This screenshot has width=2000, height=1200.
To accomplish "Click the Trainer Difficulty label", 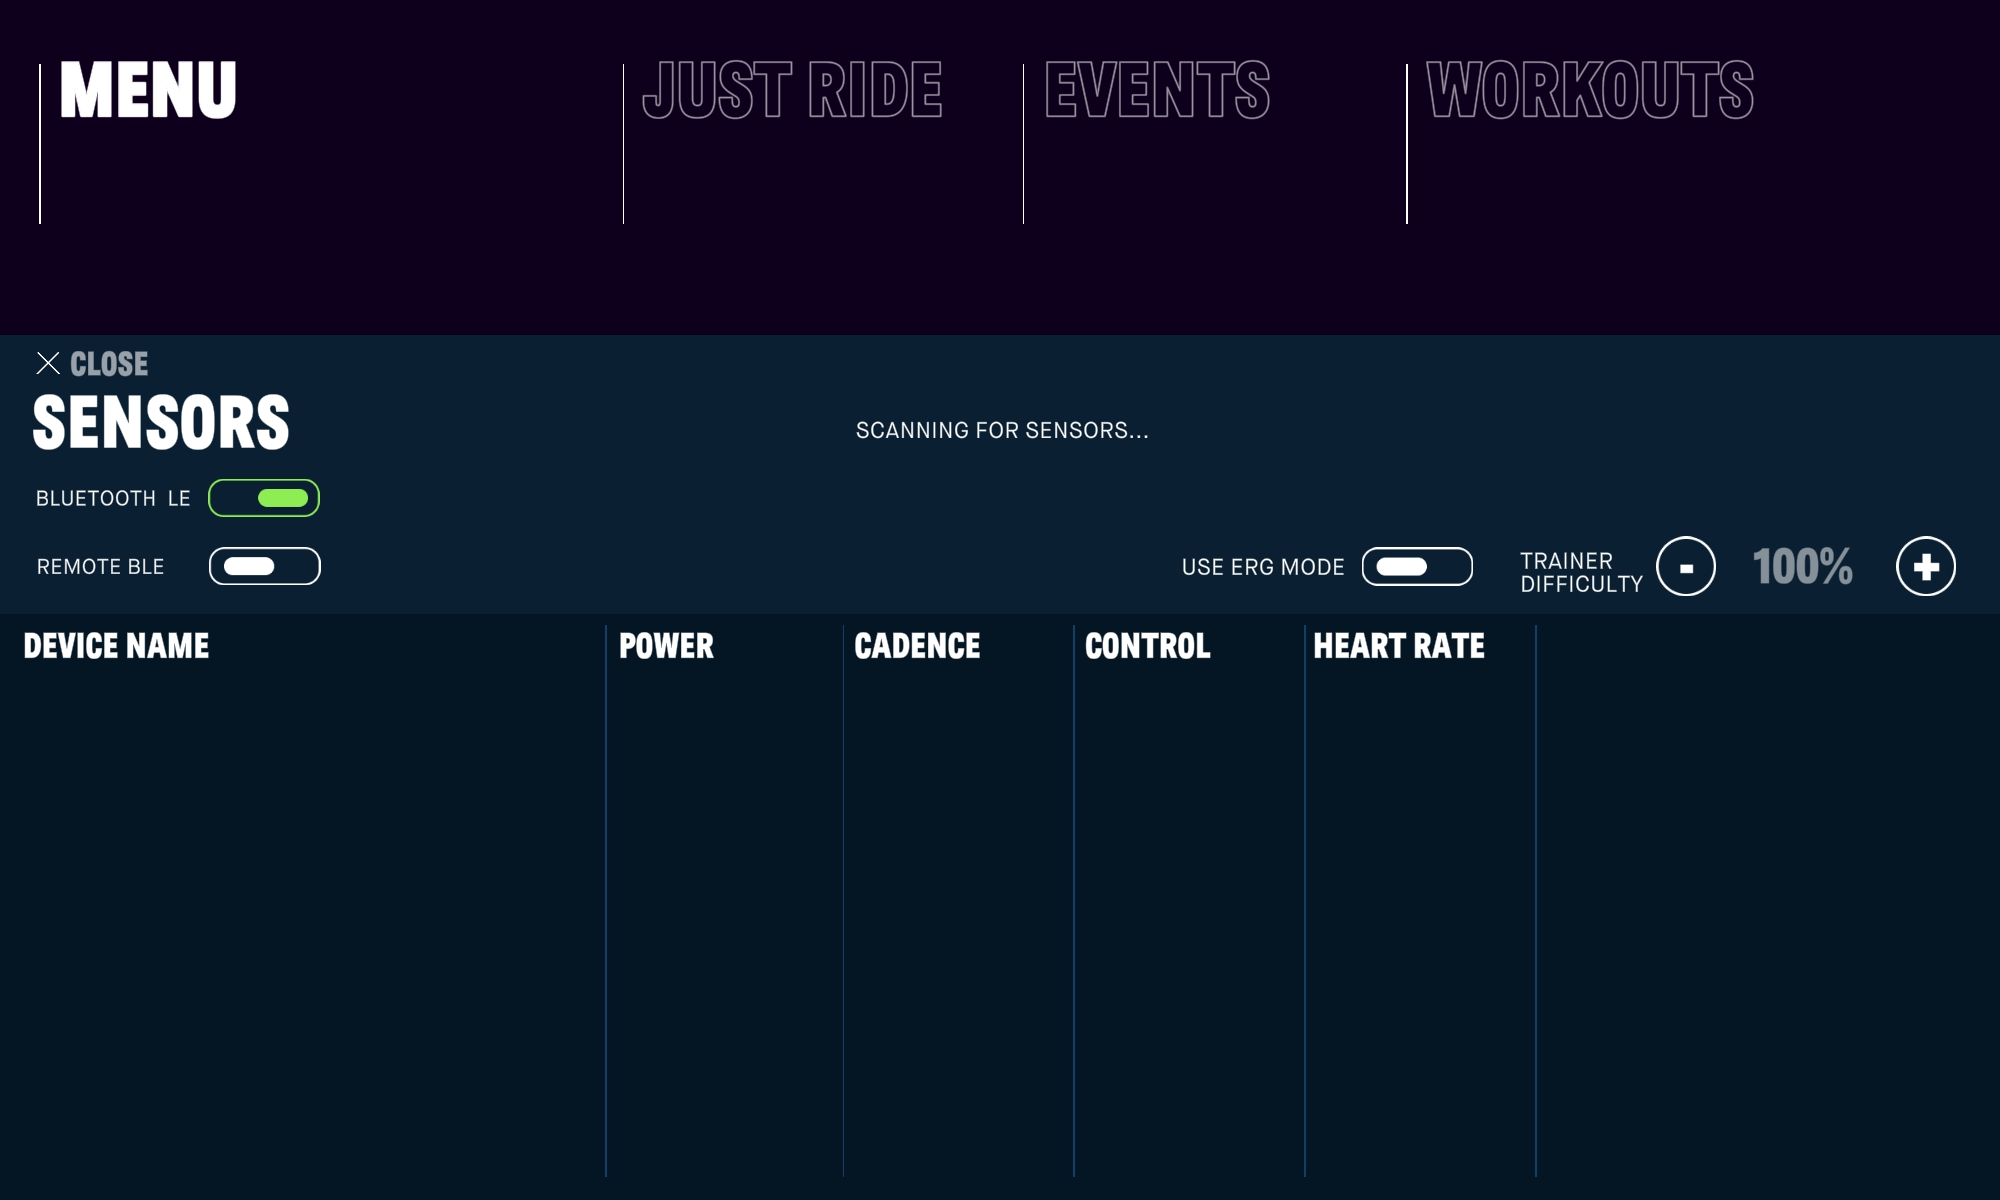I will pyautogui.click(x=1581, y=573).
